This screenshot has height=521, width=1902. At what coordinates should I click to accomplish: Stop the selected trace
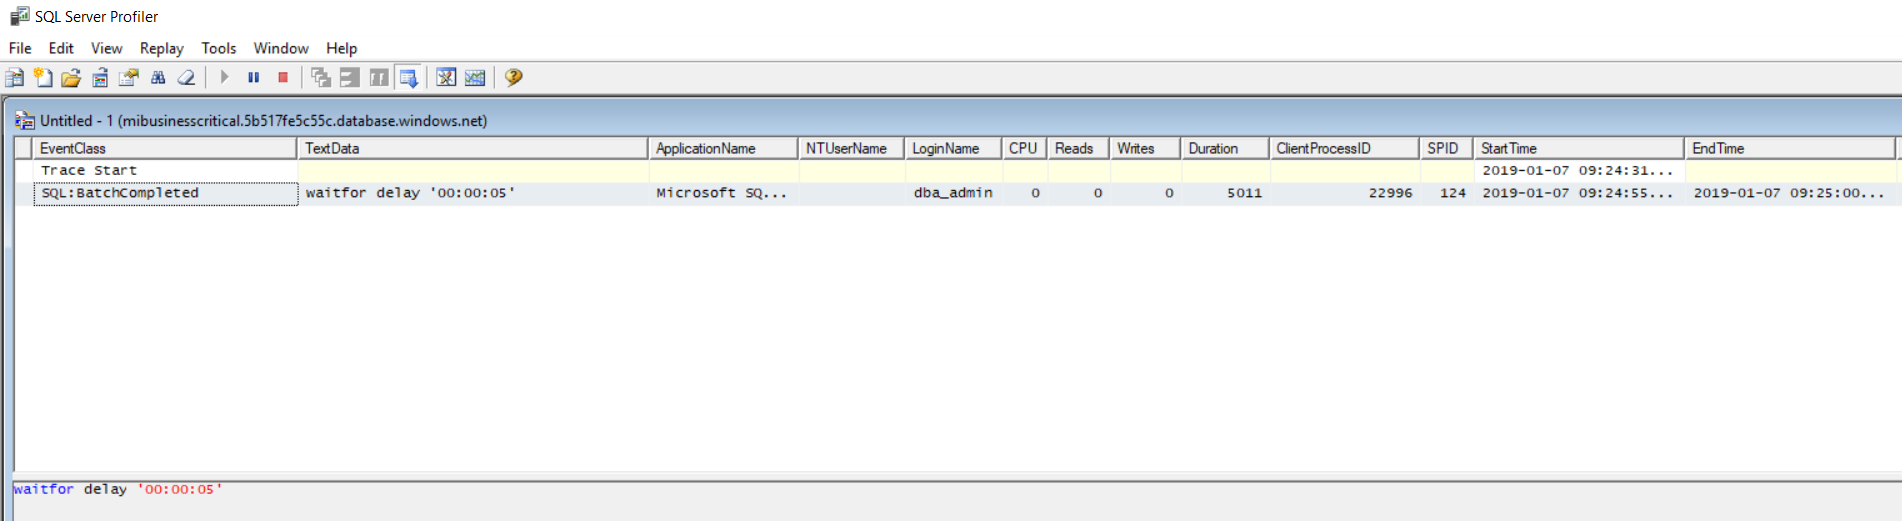[x=283, y=78]
